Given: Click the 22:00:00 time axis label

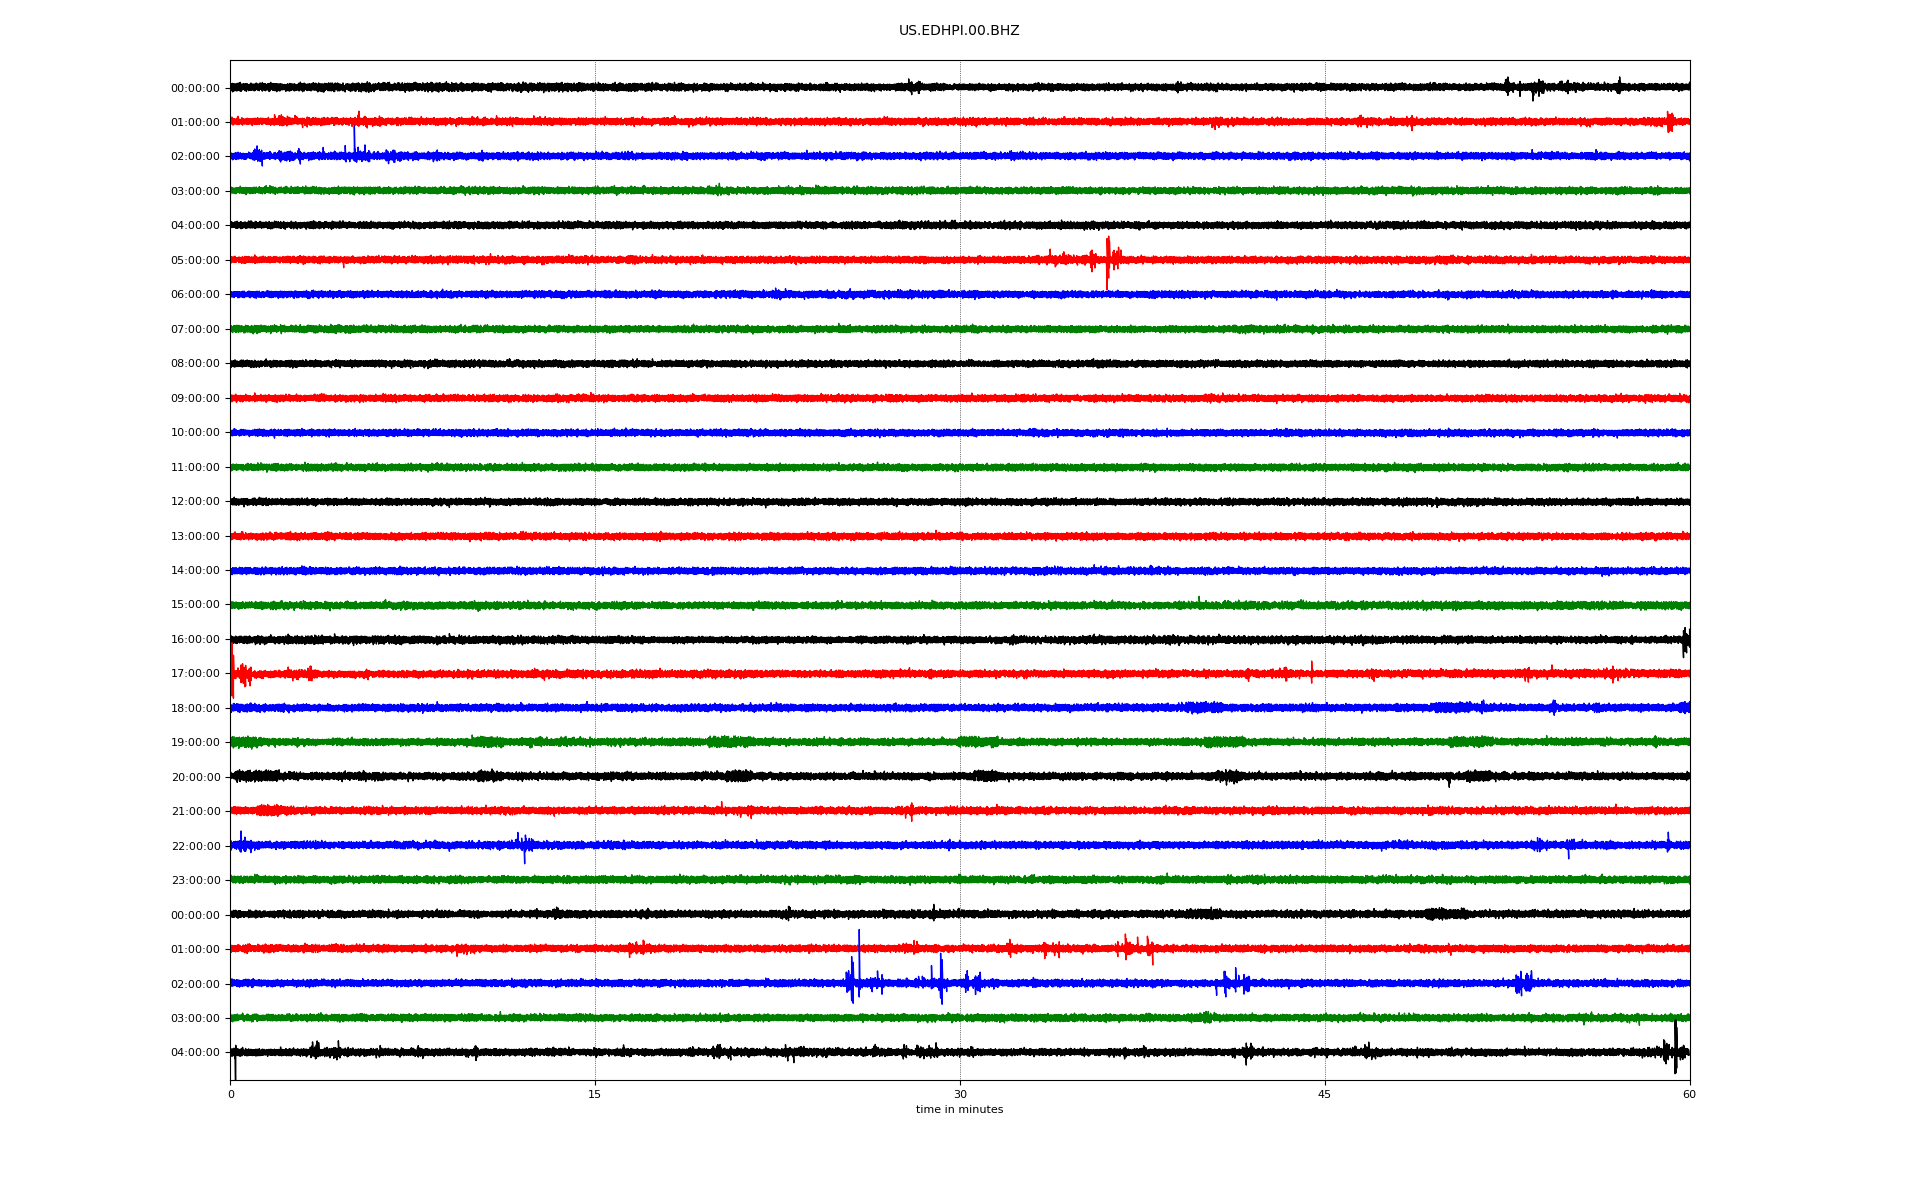Looking at the screenshot, I should click(195, 846).
